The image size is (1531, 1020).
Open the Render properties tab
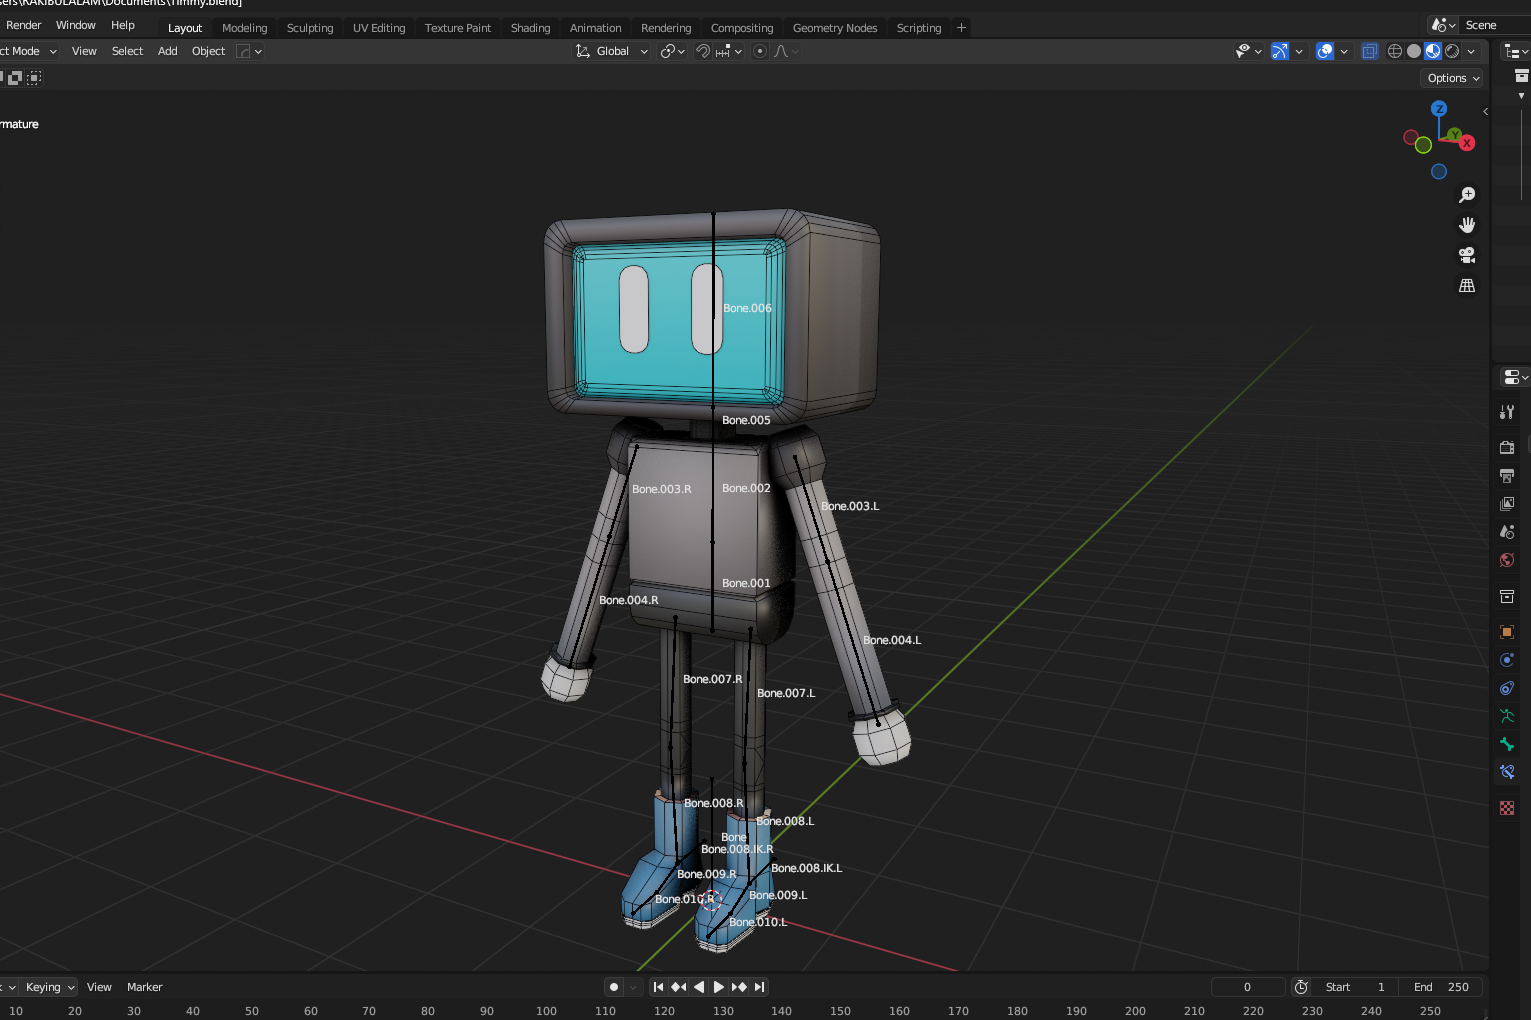click(1507, 447)
